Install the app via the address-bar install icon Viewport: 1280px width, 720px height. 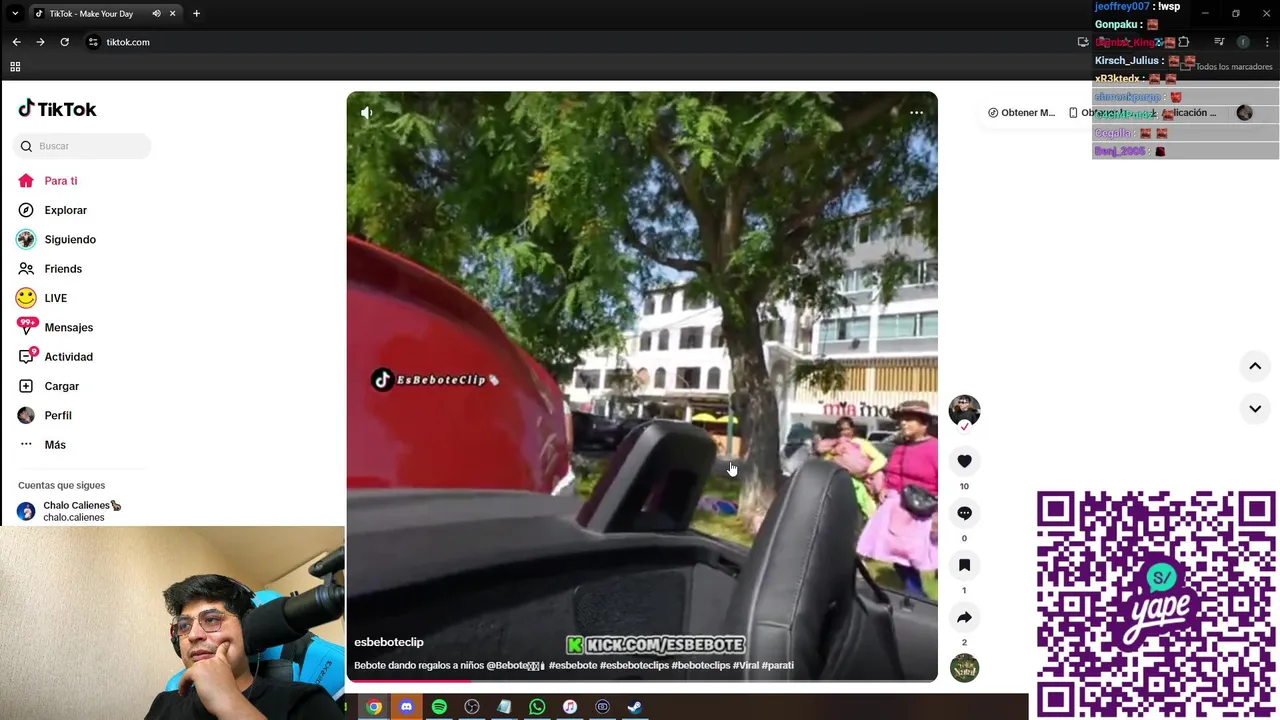pyautogui.click(x=1082, y=42)
